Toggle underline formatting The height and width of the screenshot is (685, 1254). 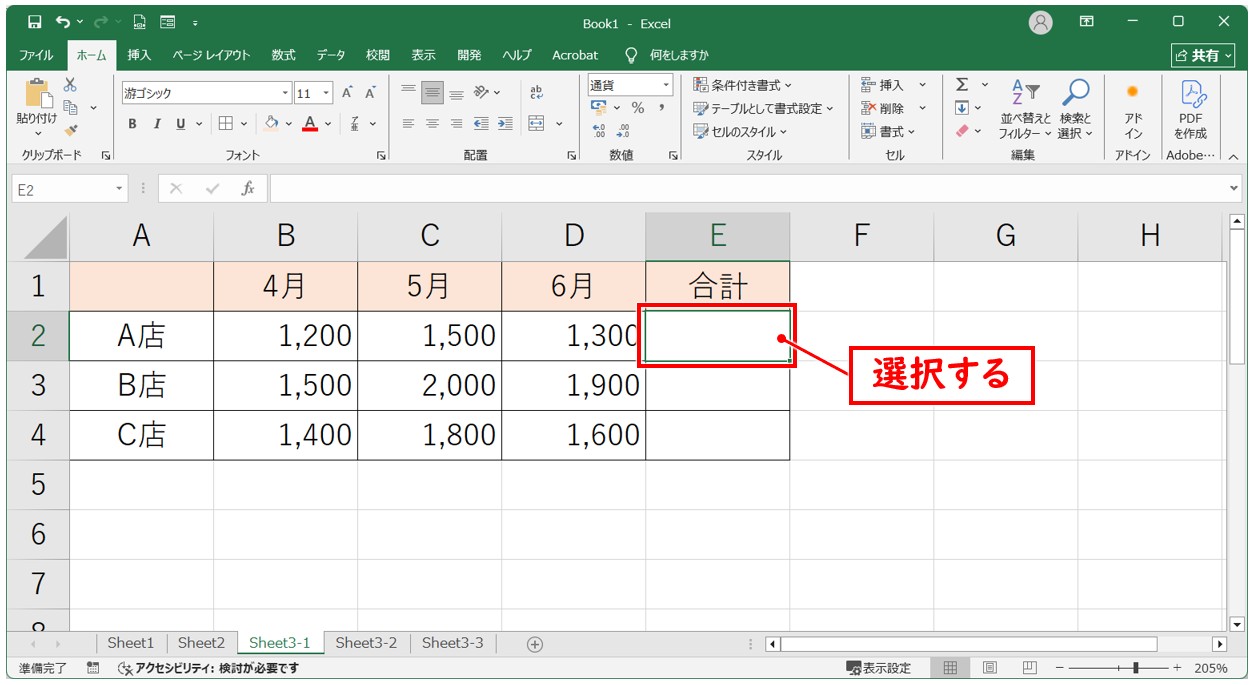pyautogui.click(x=181, y=124)
